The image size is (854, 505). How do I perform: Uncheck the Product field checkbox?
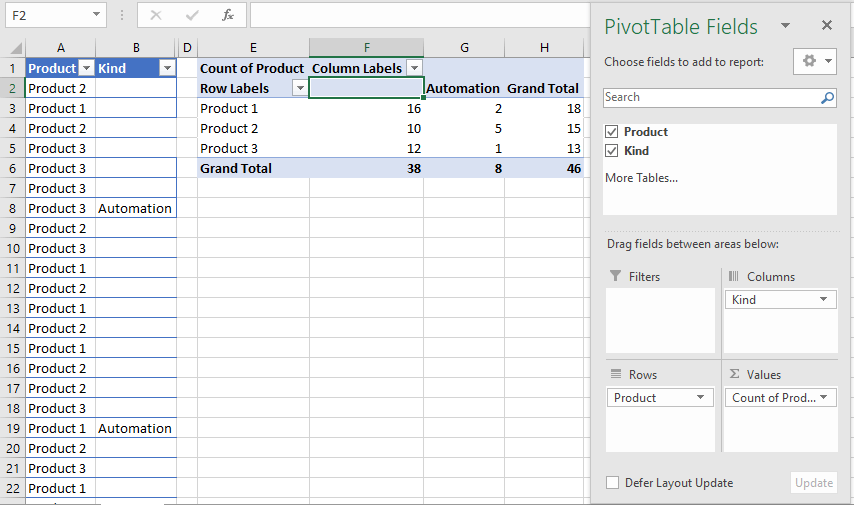(612, 132)
